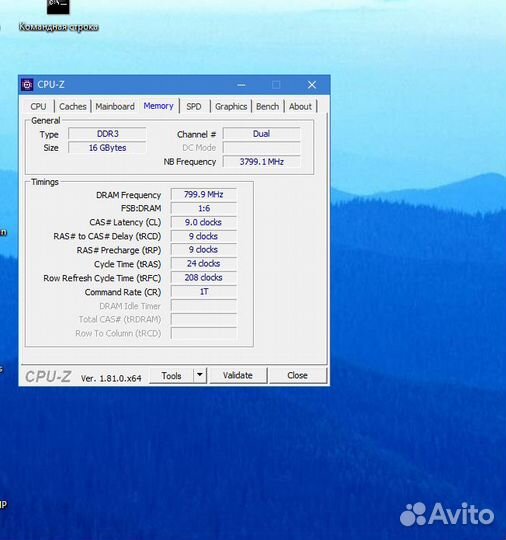Viewport: 506px width, 540px height.
Task: Click the Memory tab
Action: click(x=158, y=106)
